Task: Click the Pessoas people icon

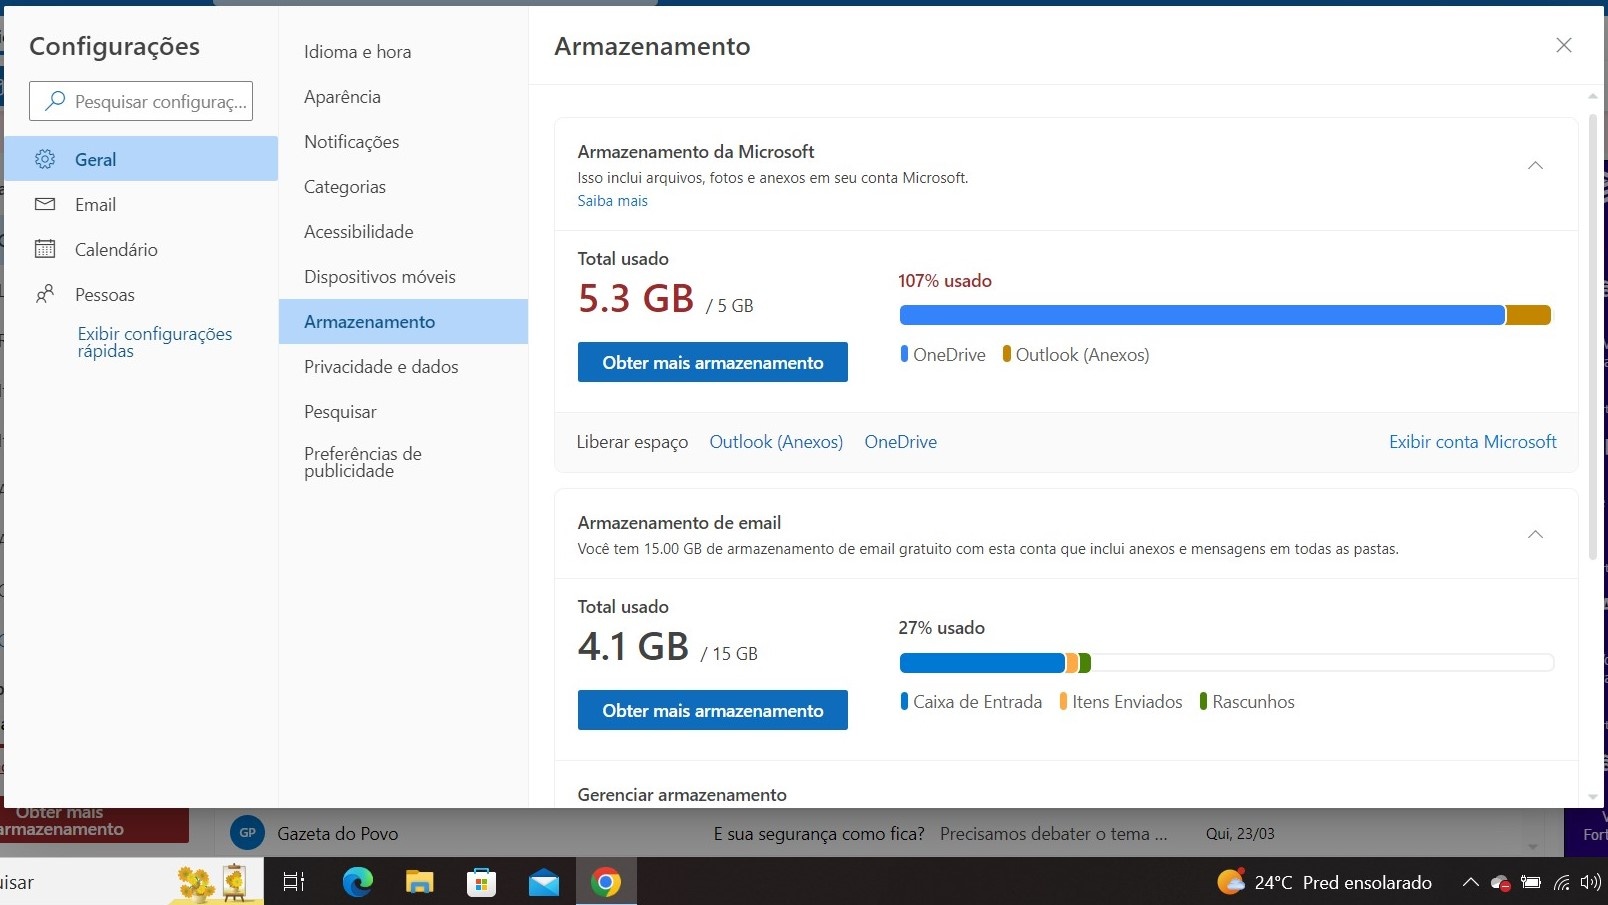Action: 45,294
